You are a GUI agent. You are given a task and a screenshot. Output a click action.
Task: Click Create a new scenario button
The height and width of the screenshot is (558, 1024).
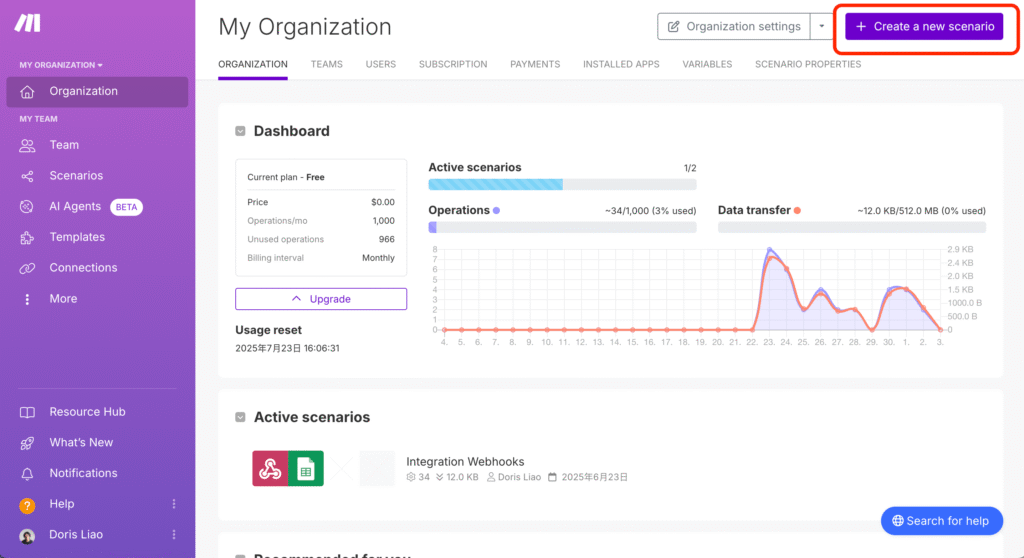pos(924,27)
